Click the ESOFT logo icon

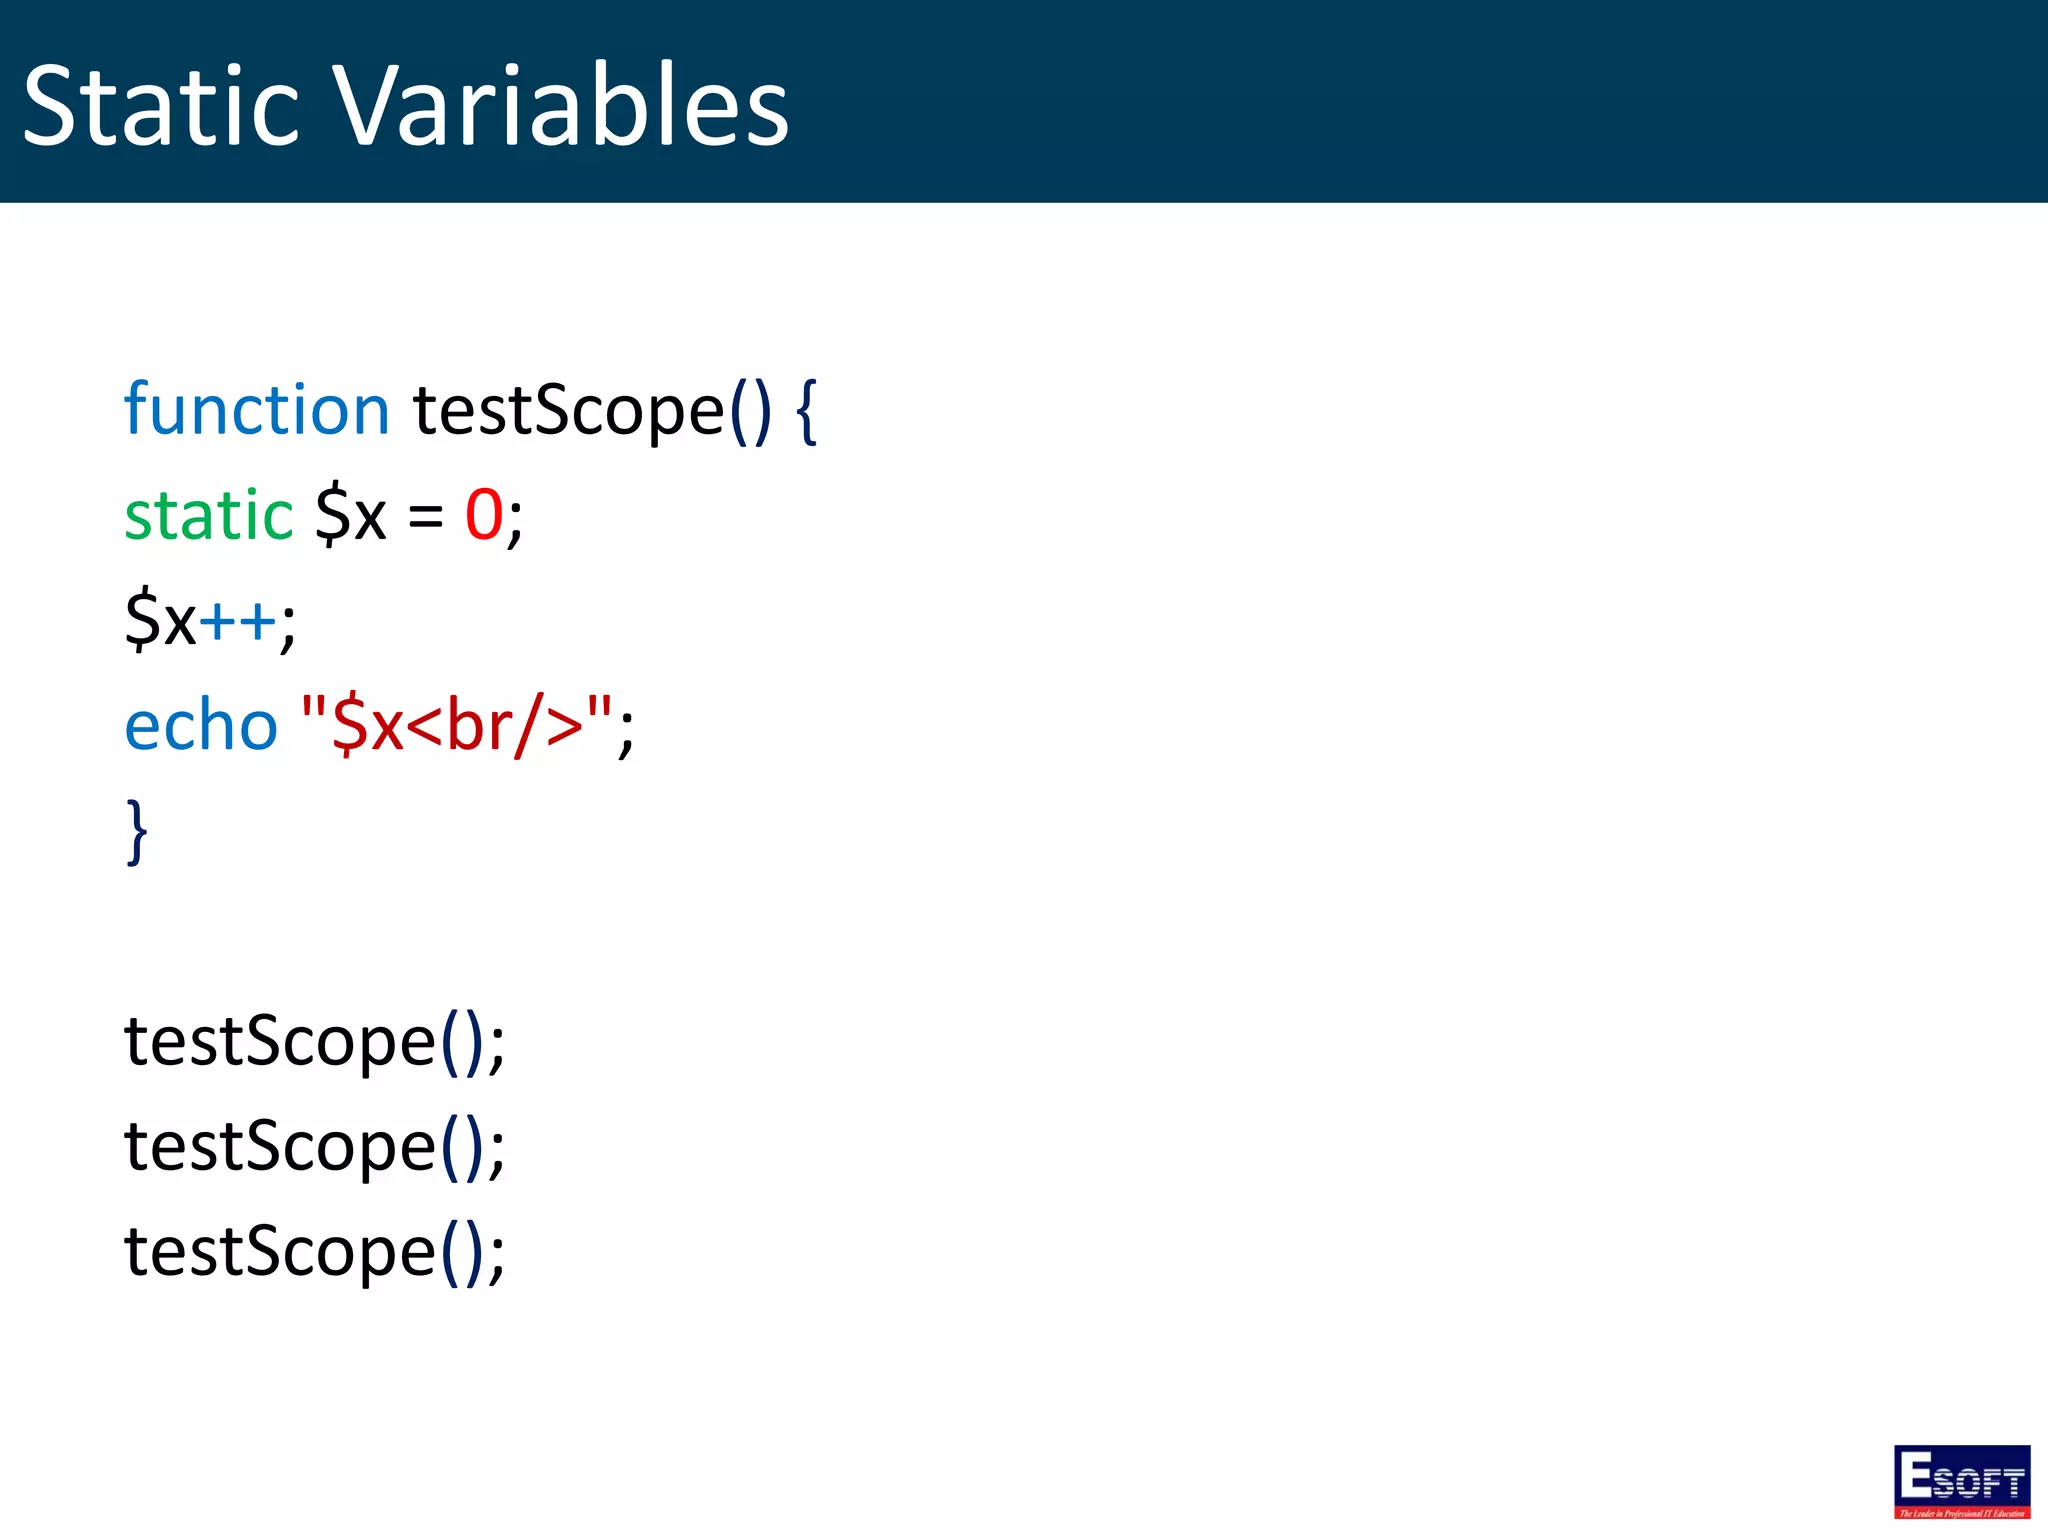[1961, 1481]
